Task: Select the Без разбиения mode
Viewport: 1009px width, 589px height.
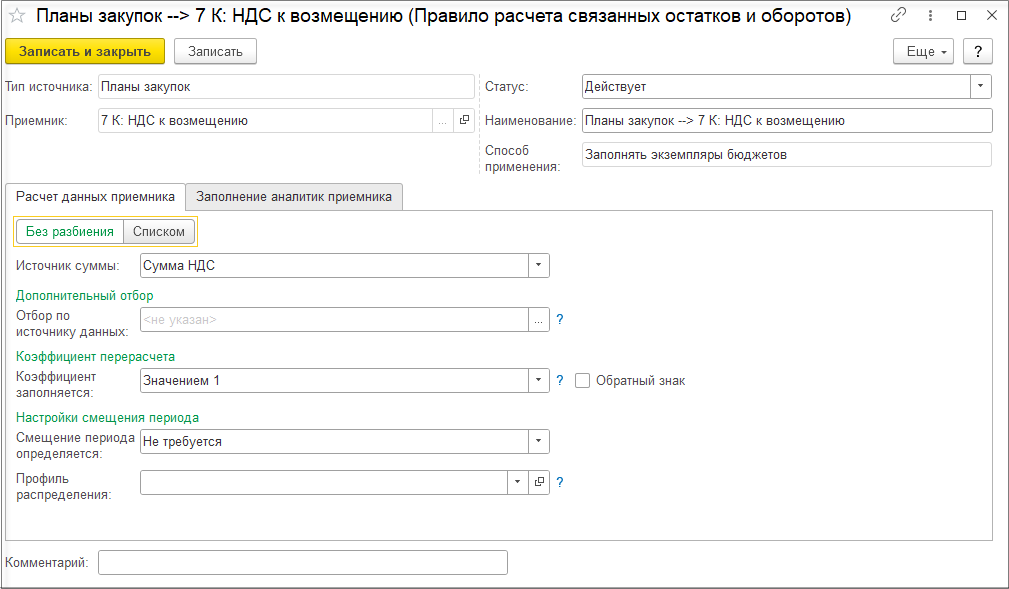Action: [x=70, y=232]
